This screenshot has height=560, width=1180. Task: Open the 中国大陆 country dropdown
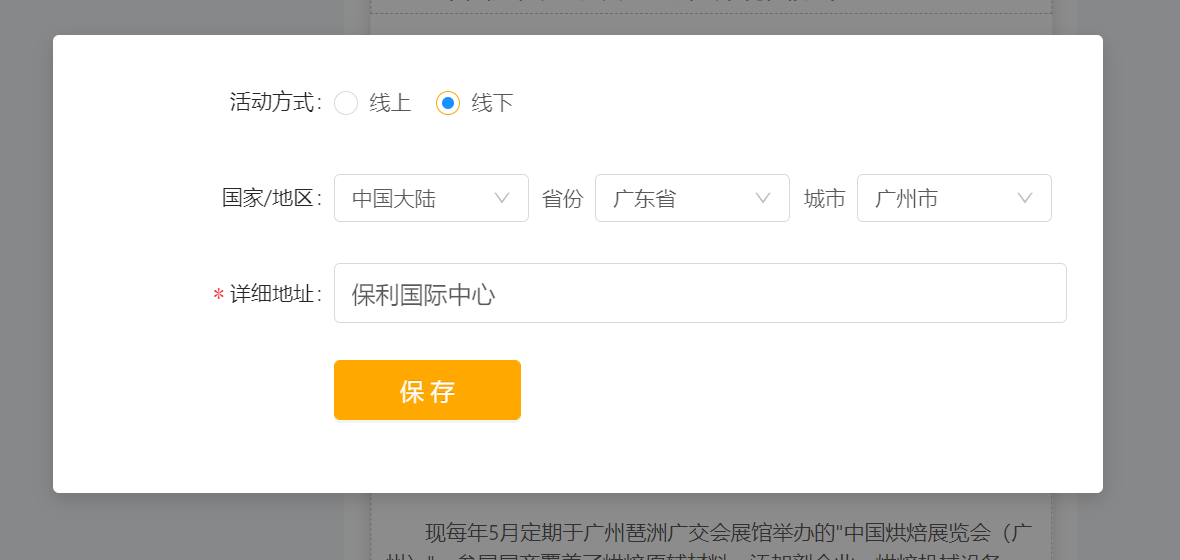[x=431, y=198]
